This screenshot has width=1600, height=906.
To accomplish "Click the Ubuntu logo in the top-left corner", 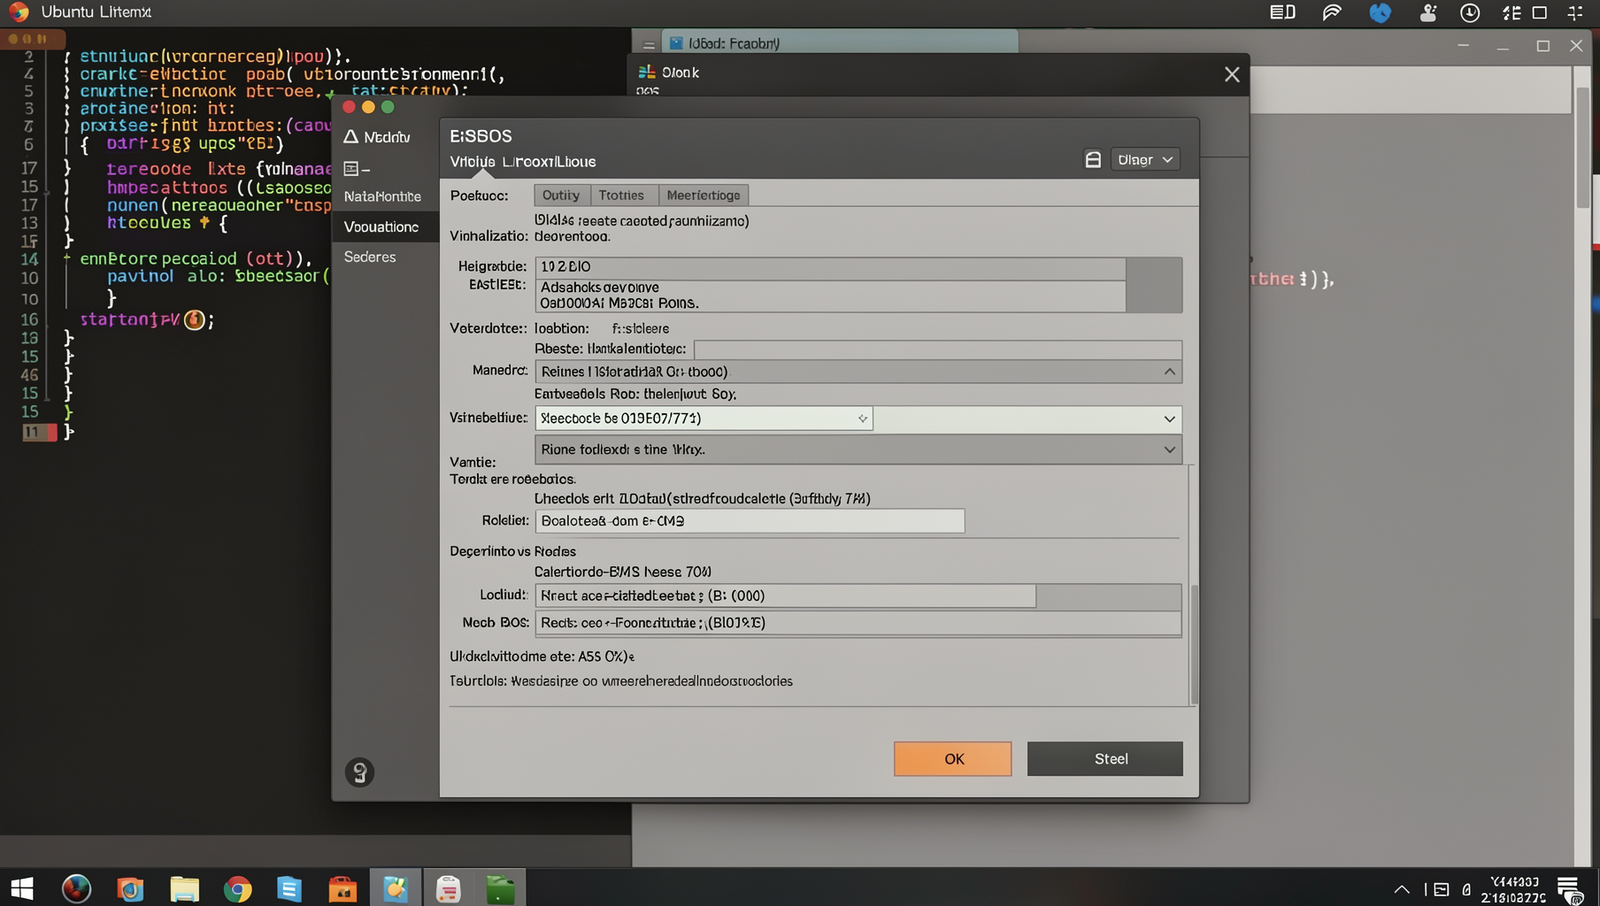I will [x=18, y=12].
